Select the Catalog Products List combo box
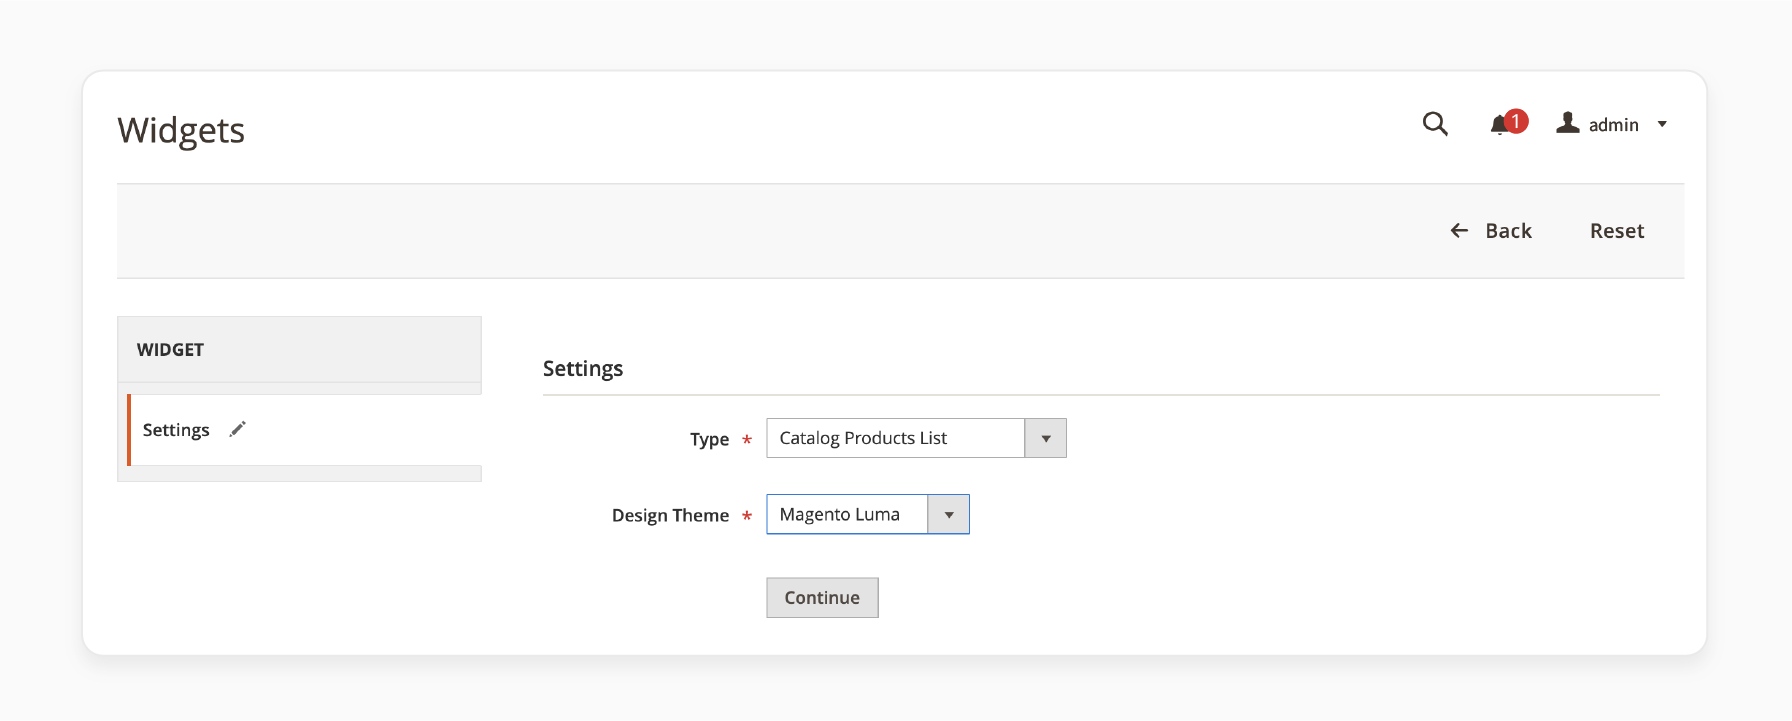The image size is (1792, 721). (x=917, y=438)
